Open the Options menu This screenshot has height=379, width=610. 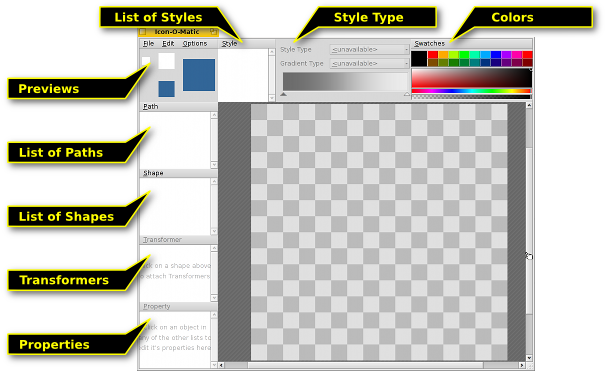click(x=195, y=44)
